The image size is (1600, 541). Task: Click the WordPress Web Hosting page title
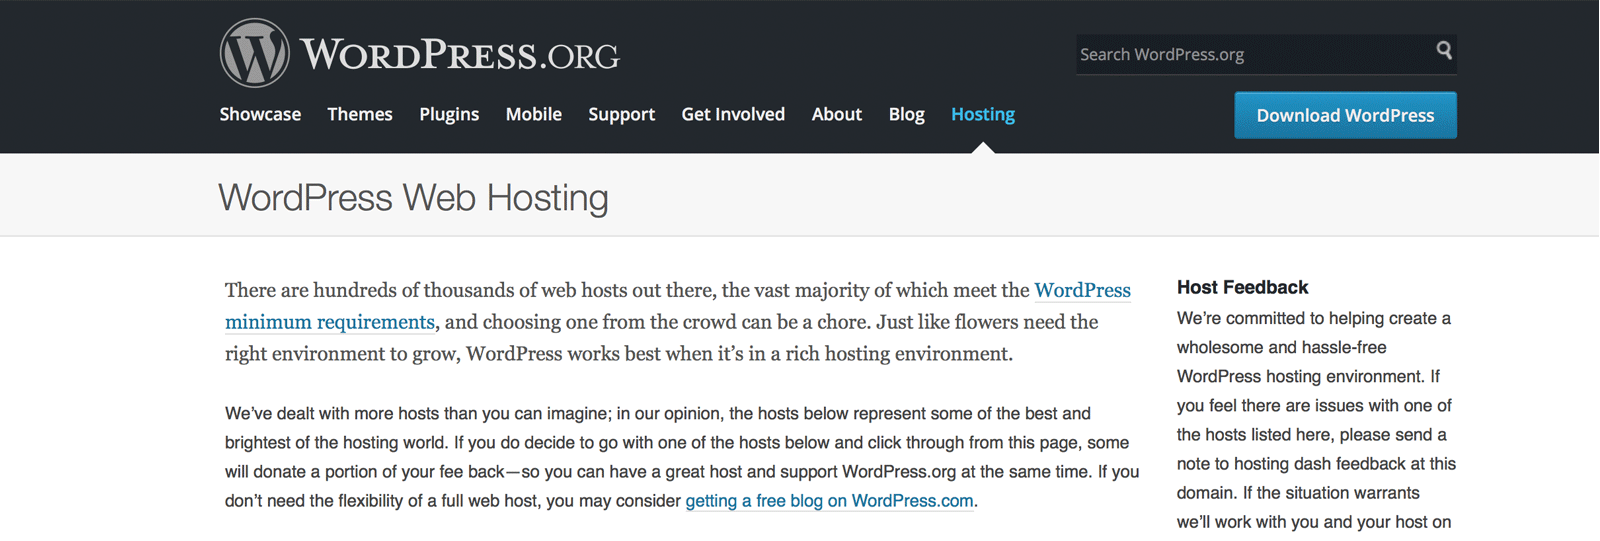pos(413,197)
